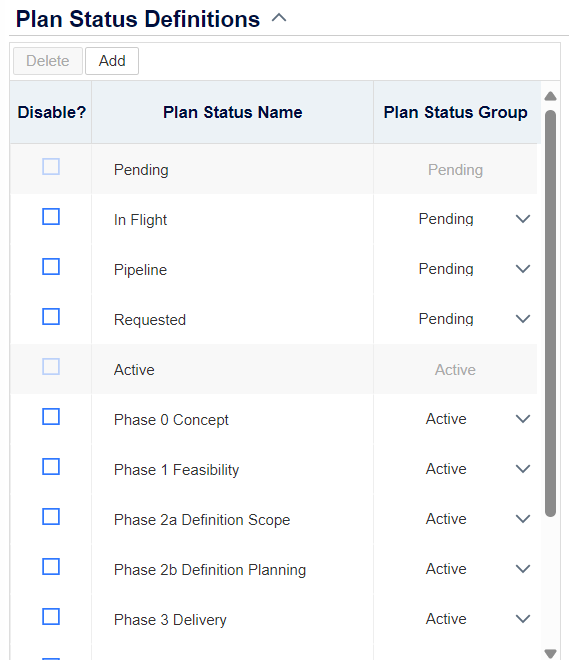Tick the Disable checkbox for Phase 0 Concept
The width and height of the screenshot is (569, 660).
tap(51, 417)
